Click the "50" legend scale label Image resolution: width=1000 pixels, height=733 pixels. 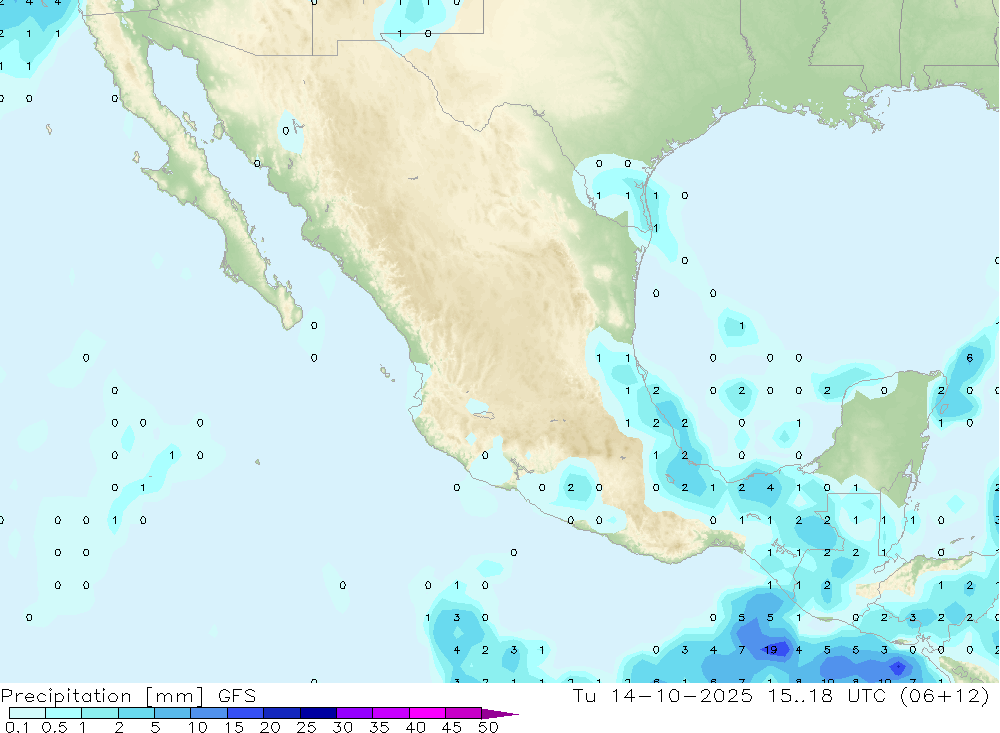(488, 727)
